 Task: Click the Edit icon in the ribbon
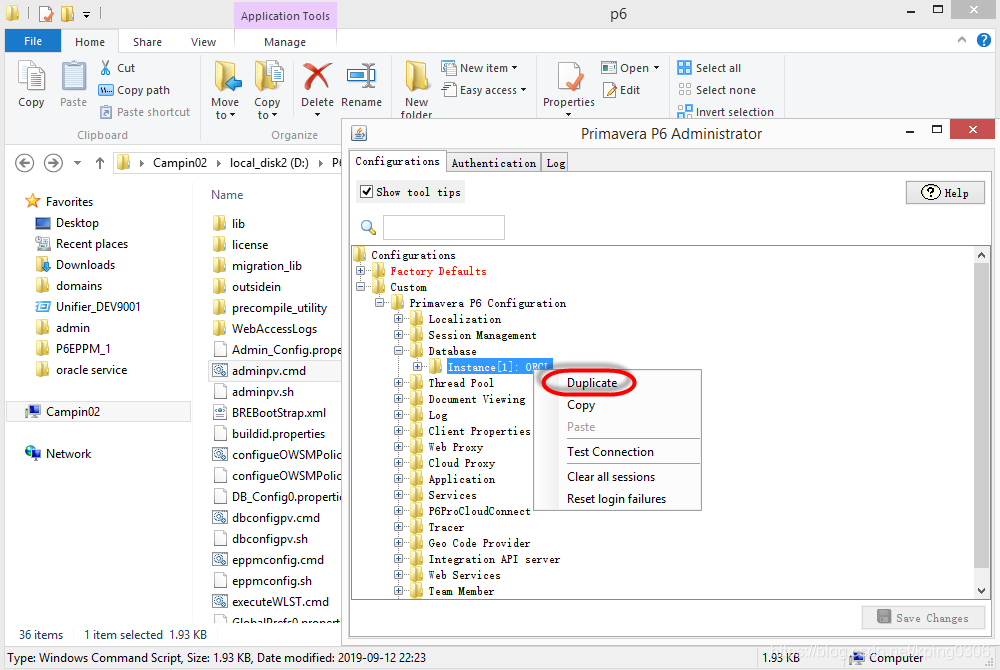click(610, 91)
